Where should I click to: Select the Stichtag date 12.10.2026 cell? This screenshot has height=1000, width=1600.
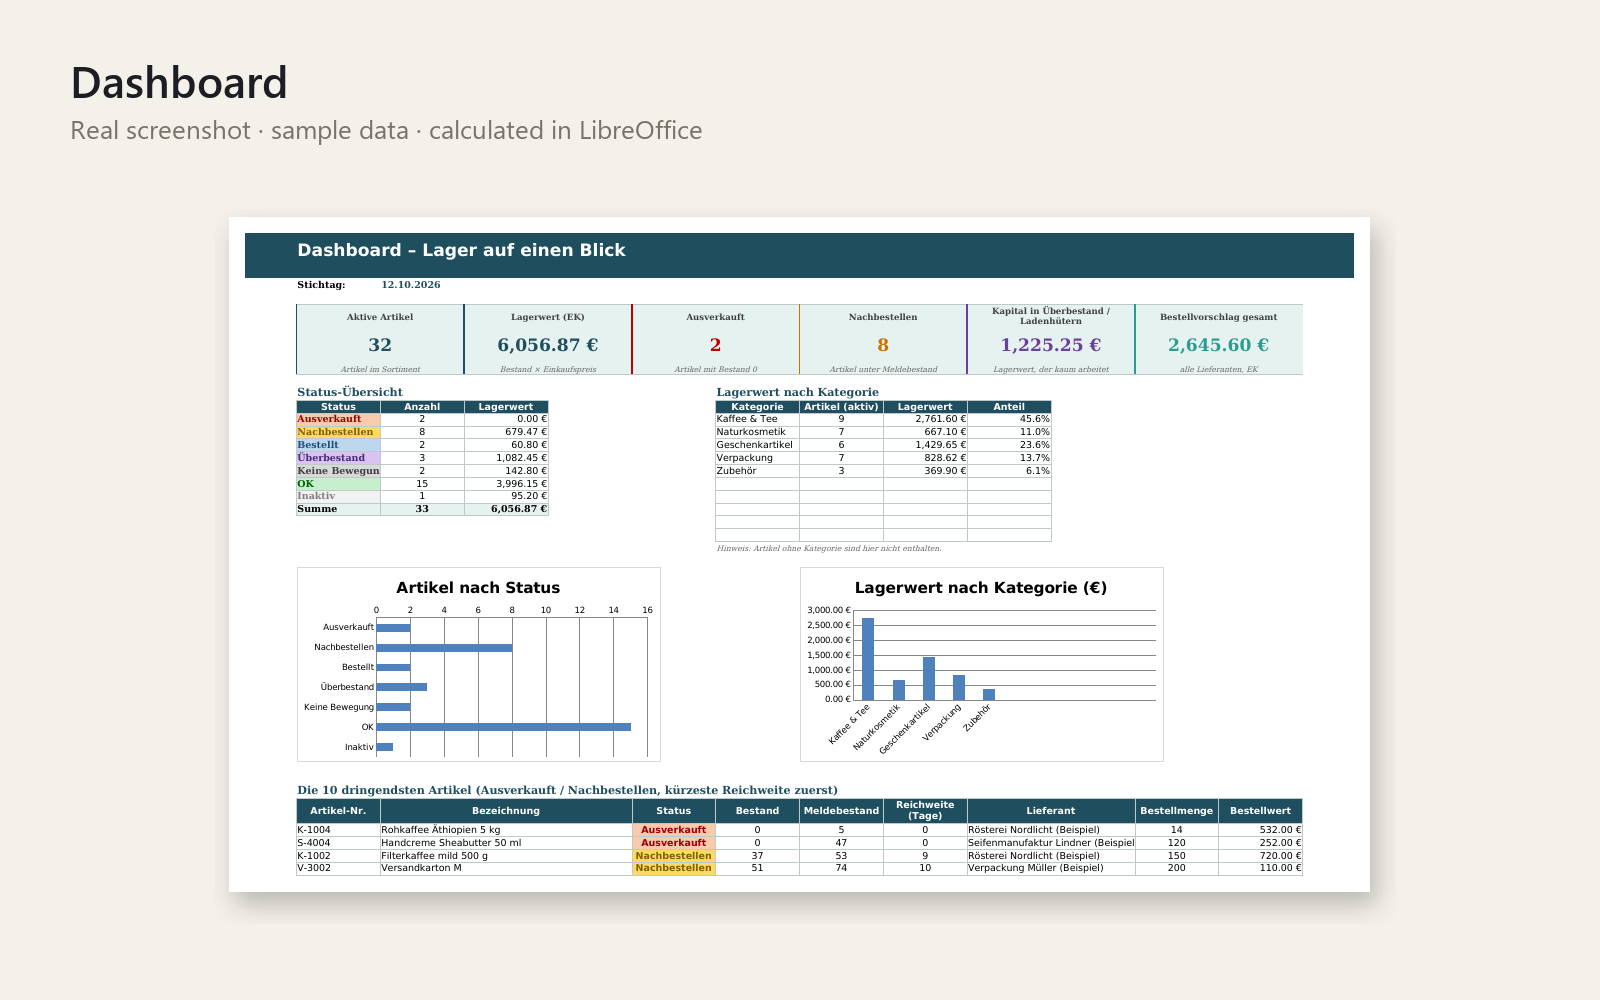click(411, 285)
